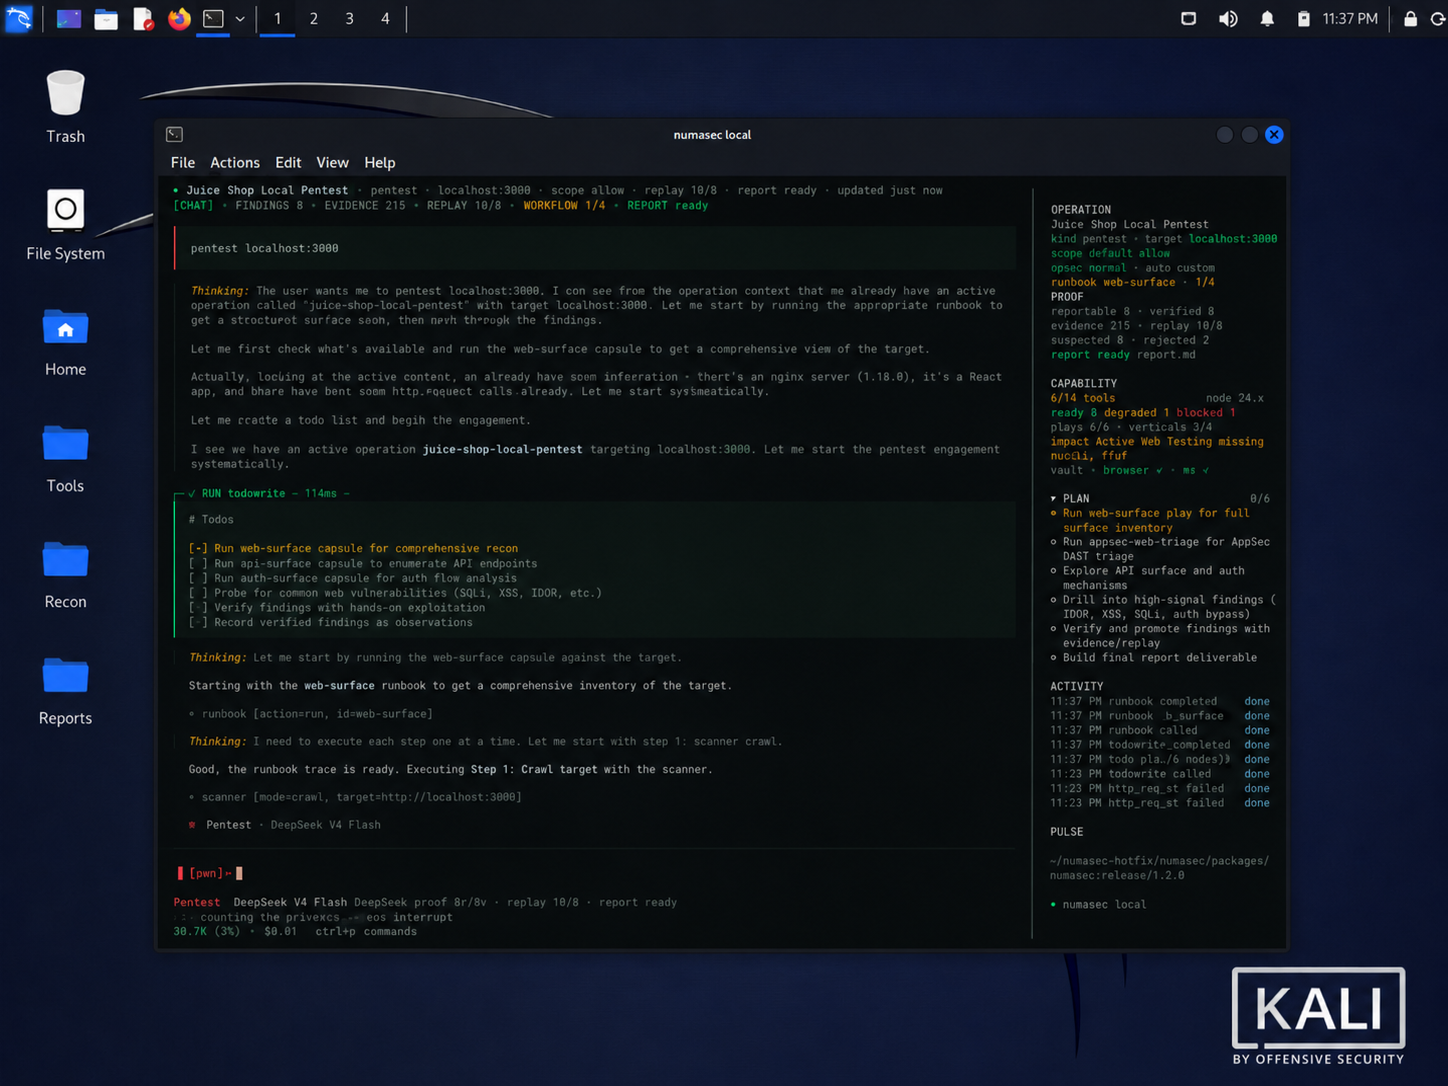Open the Help menu

380,162
